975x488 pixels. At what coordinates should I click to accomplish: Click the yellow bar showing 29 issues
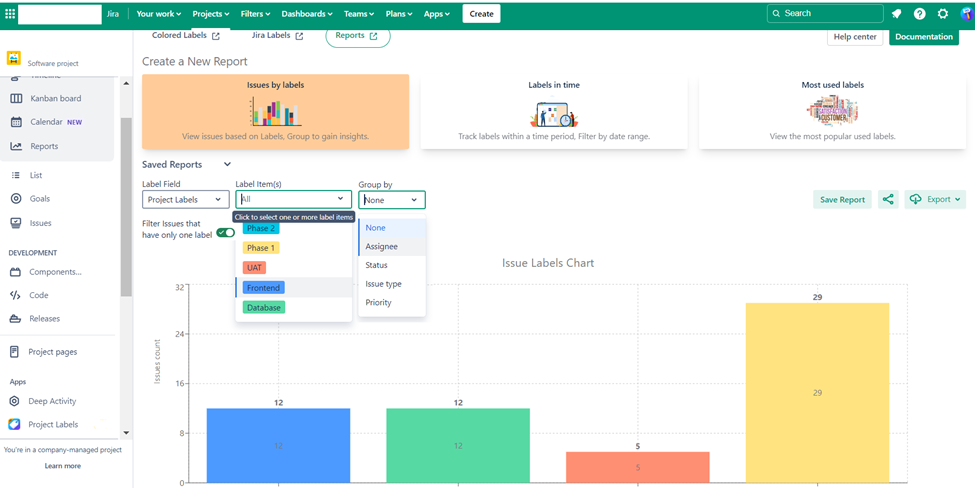pos(817,393)
